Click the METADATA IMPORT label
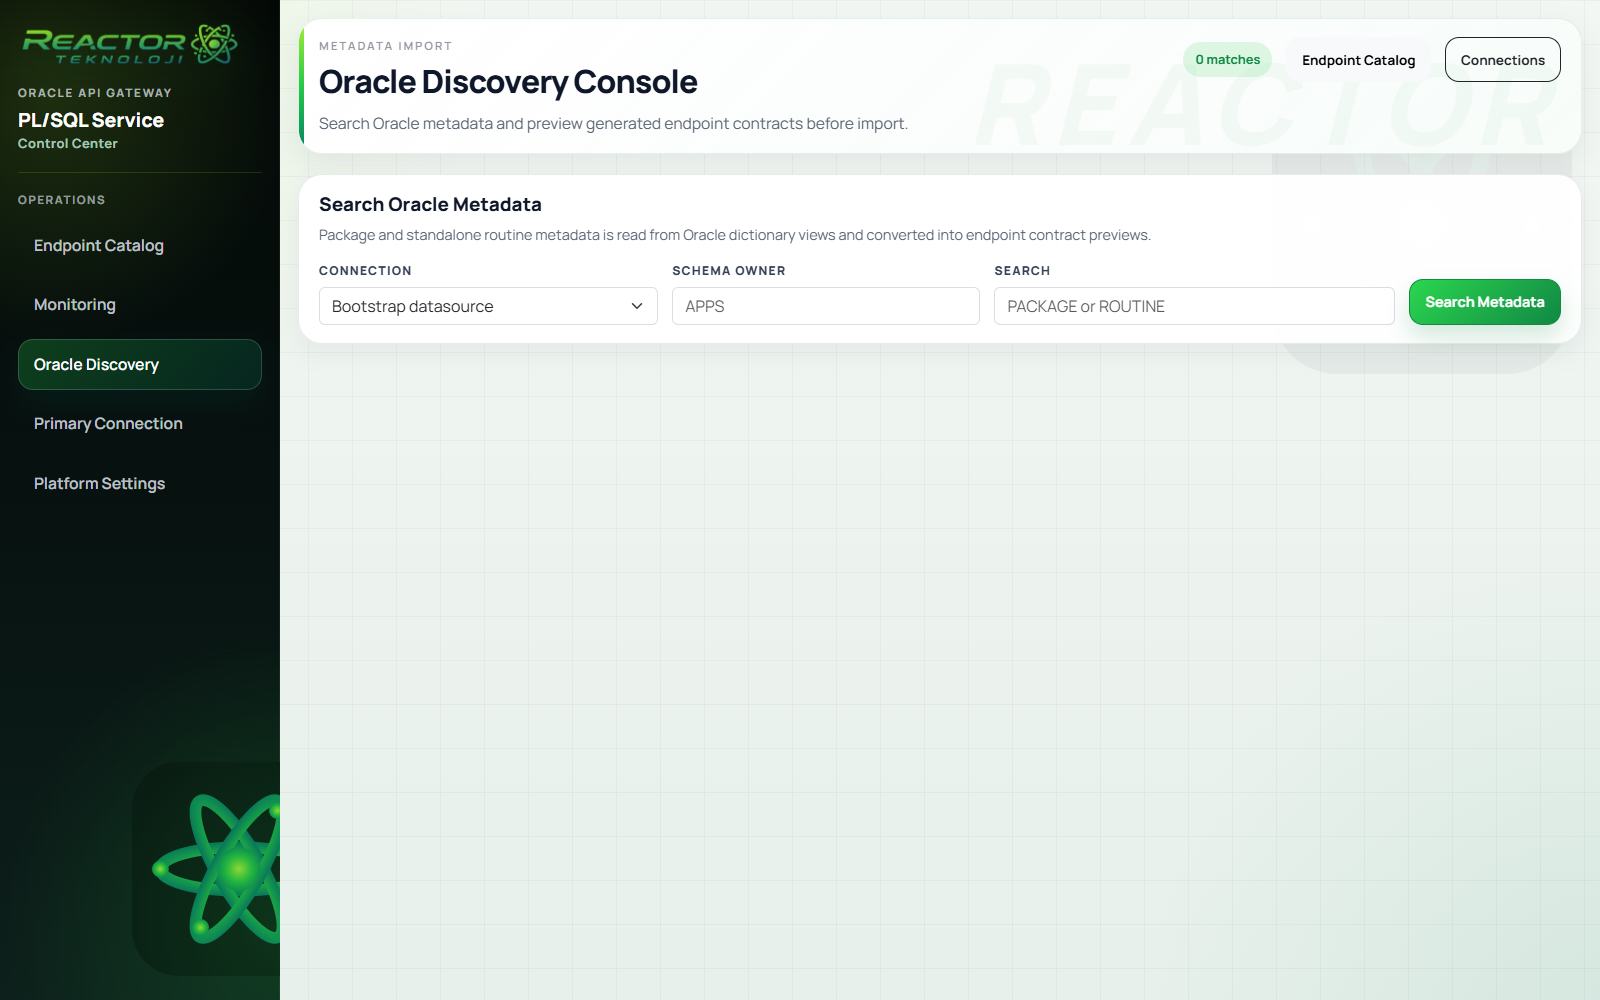 (x=385, y=46)
